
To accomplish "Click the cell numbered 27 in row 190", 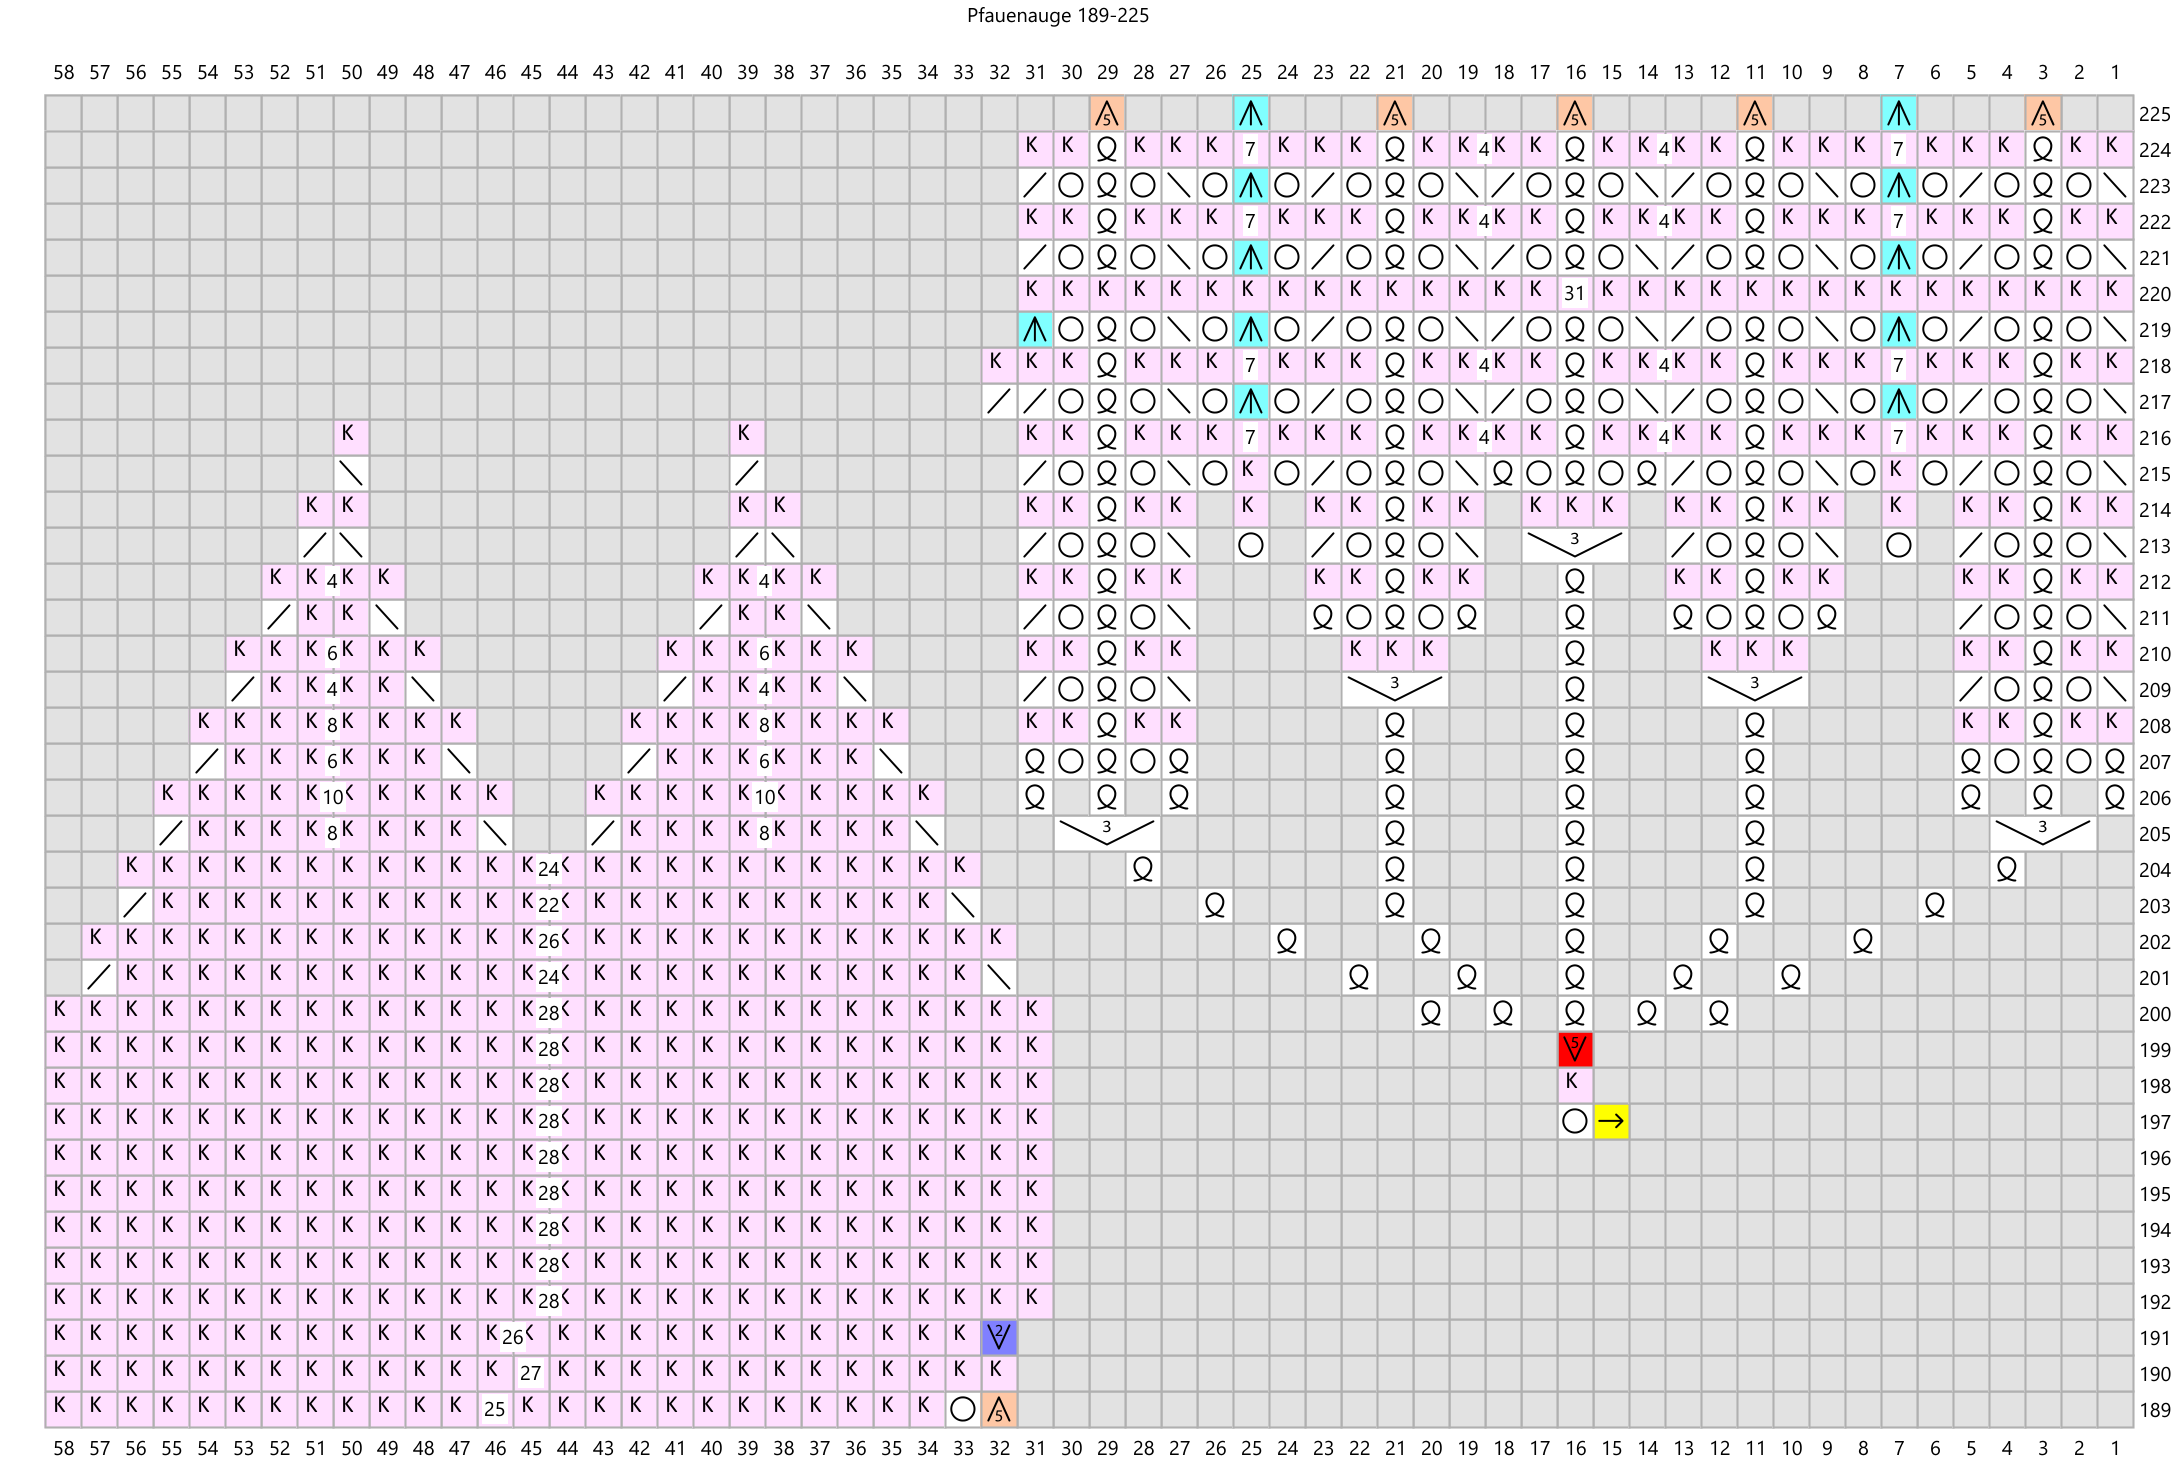I will (531, 1374).
